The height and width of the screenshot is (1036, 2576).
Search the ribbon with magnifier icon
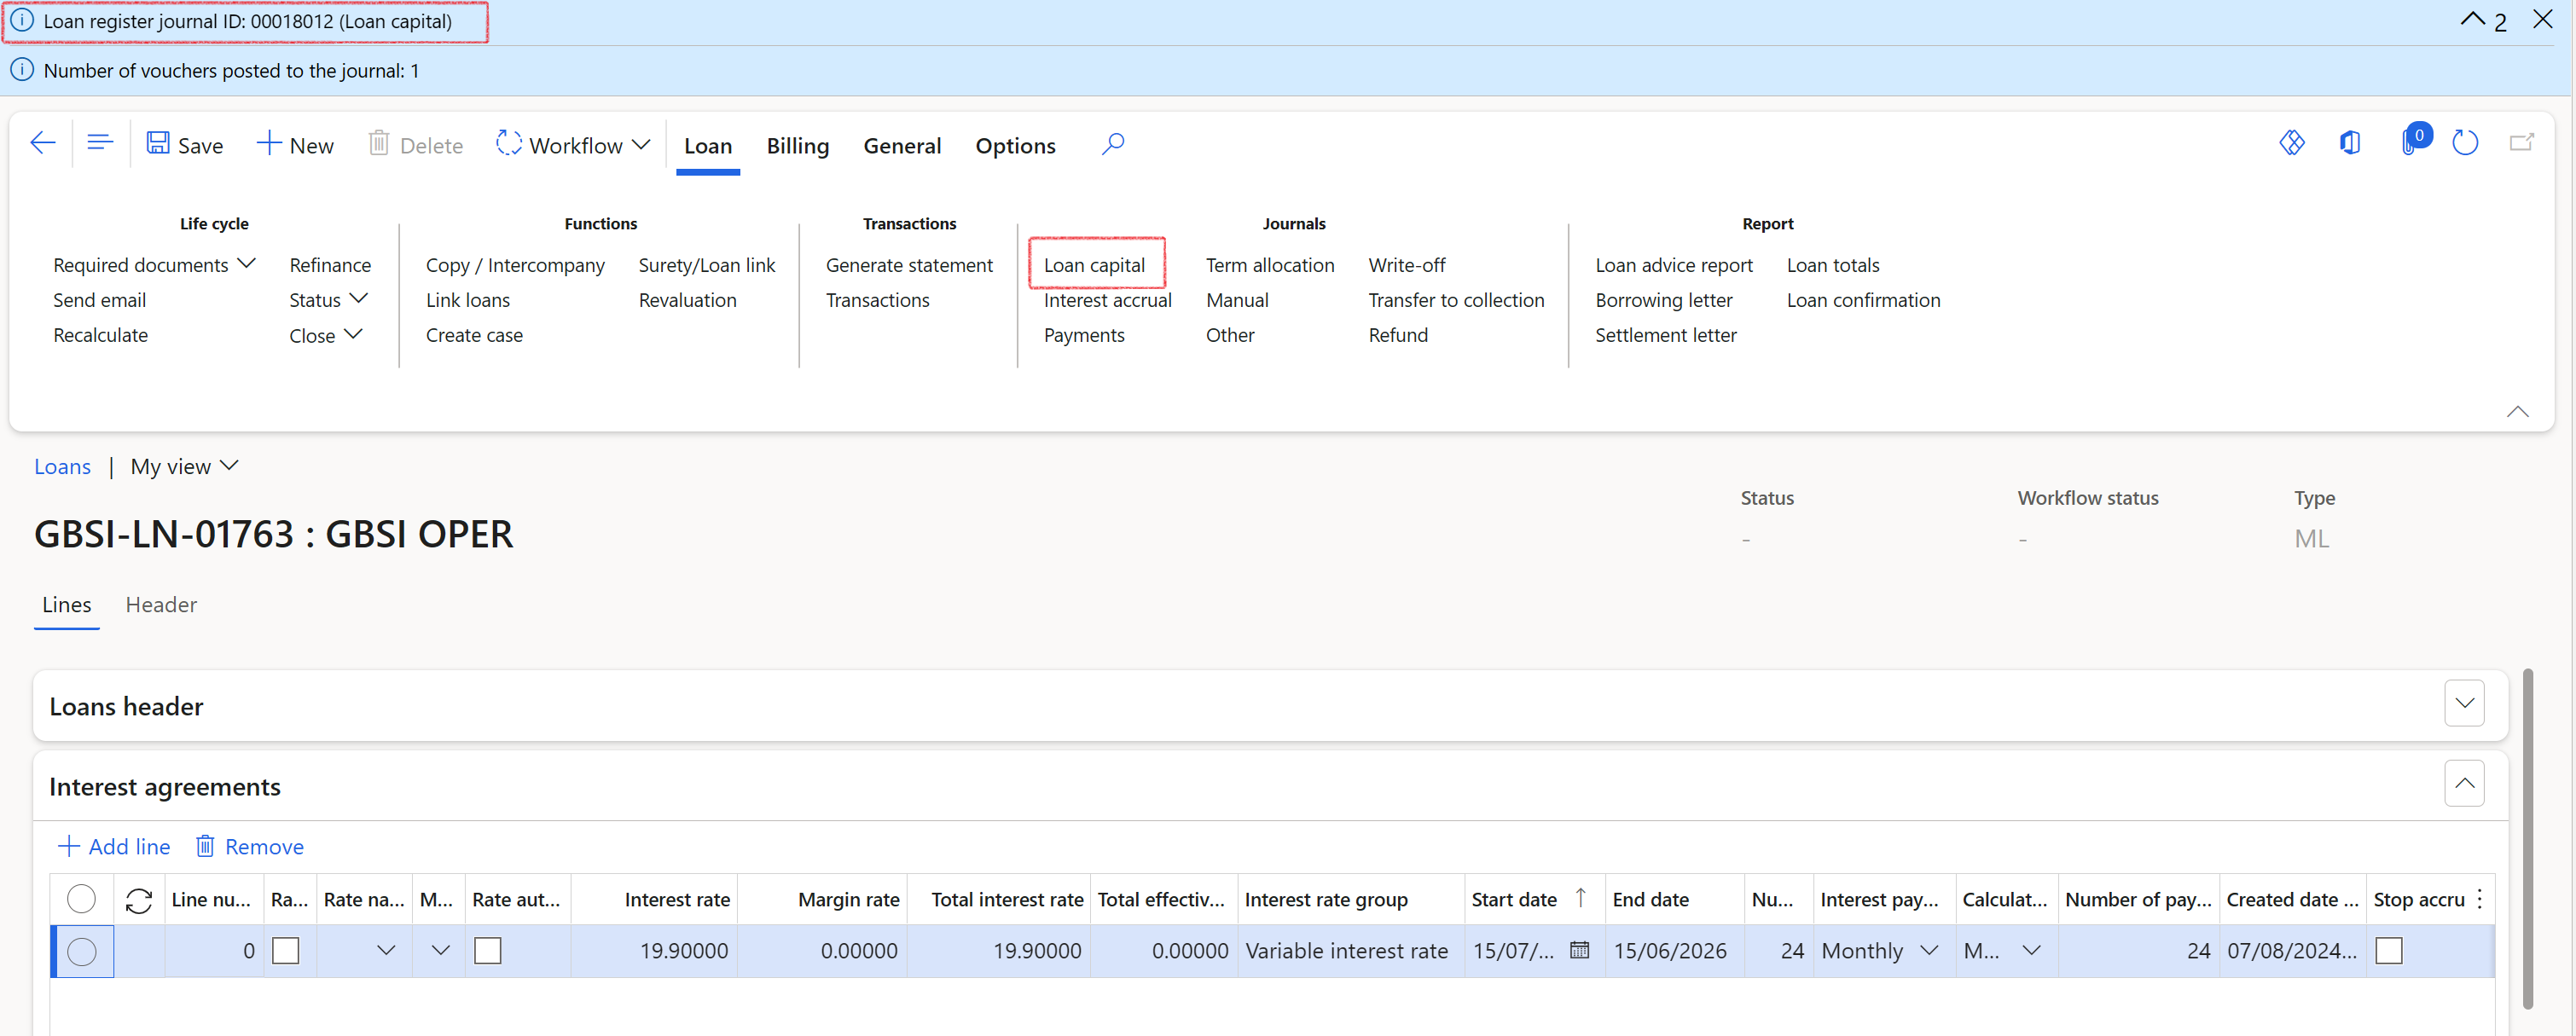tap(1112, 144)
